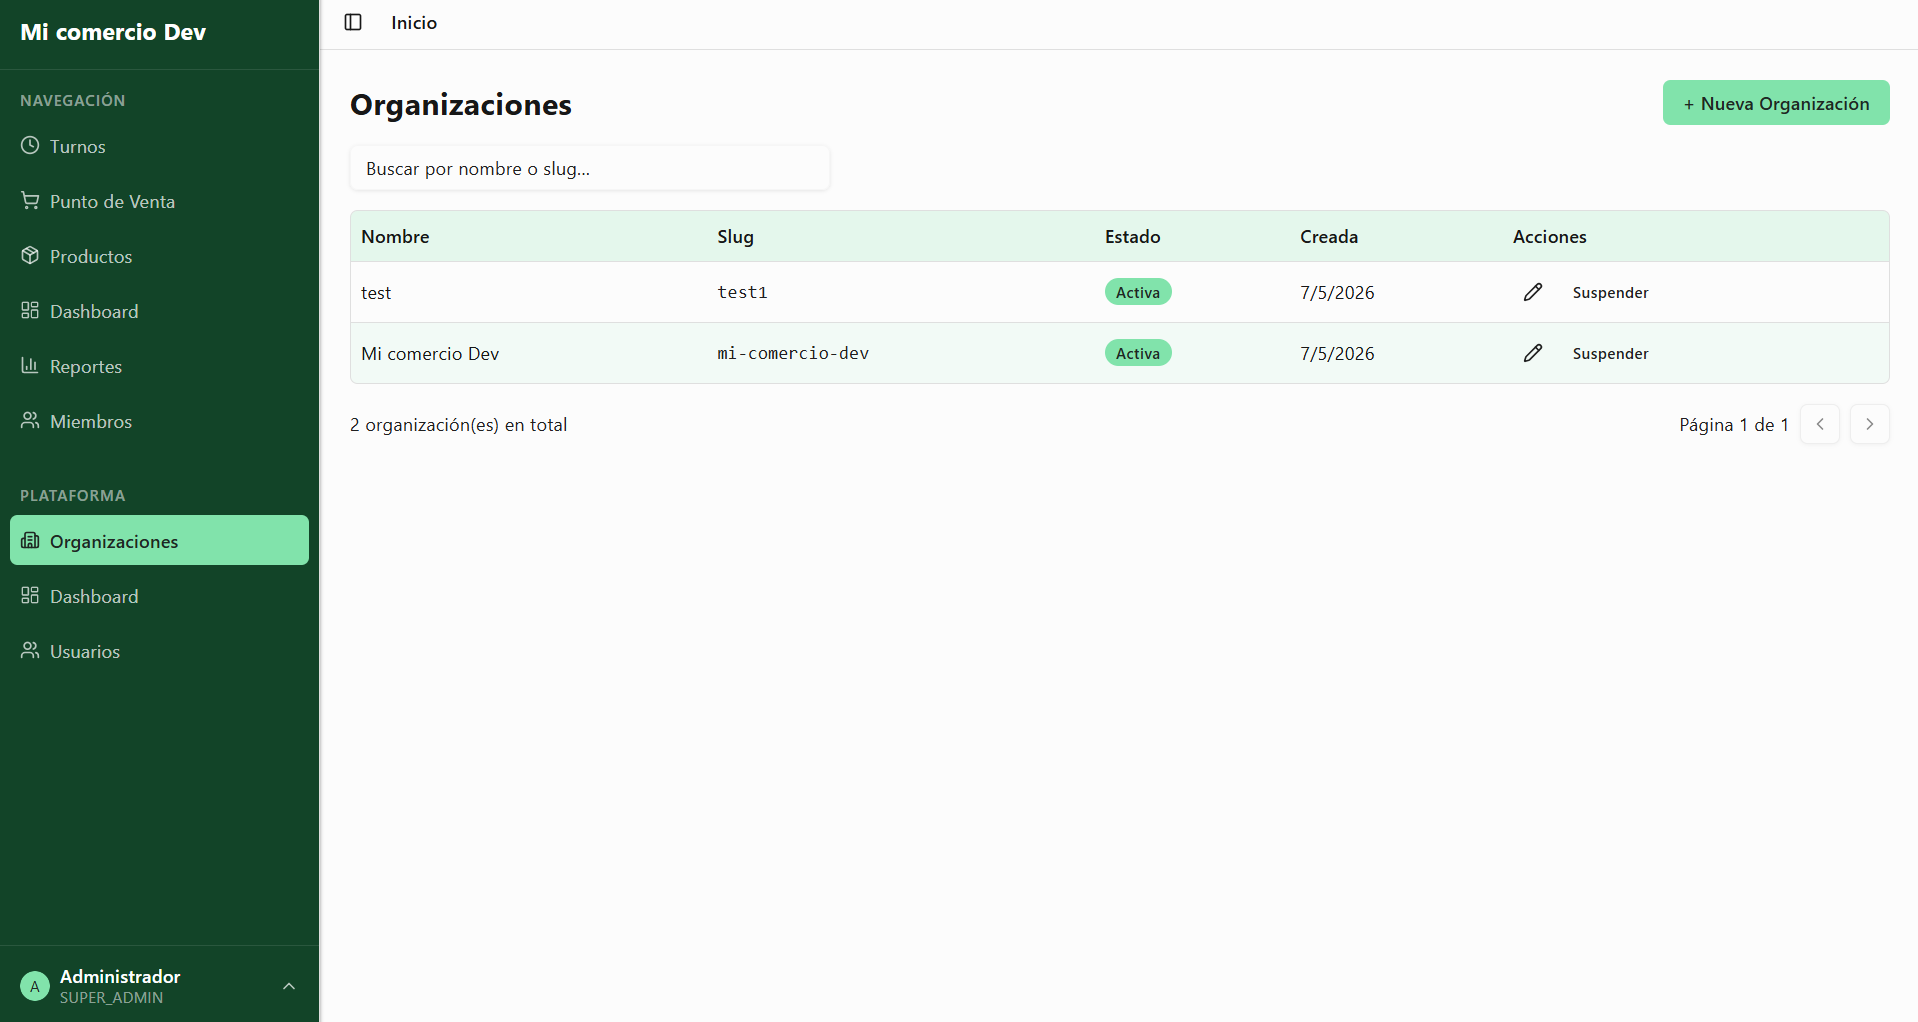The image size is (1918, 1022).
Task: Click Activa badge in Mi comercio Dev row
Action: click(1138, 353)
